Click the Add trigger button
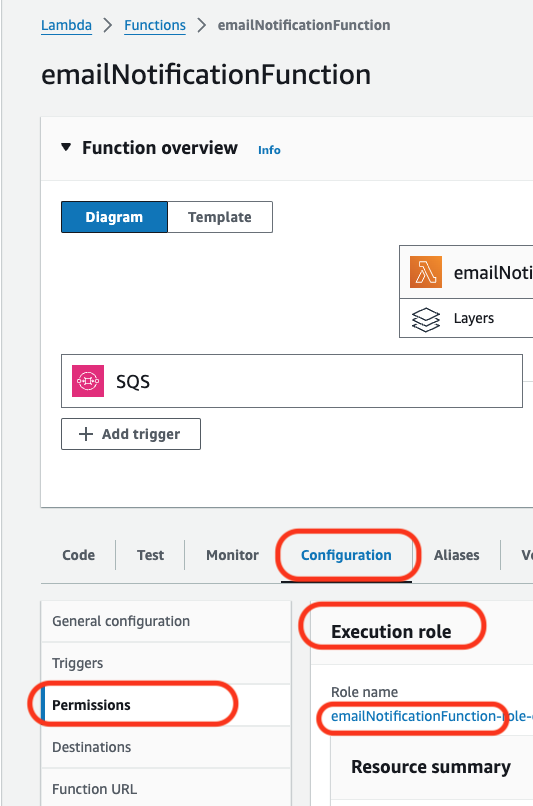This screenshot has height=806, width=533. pyautogui.click(x=131, y=434)
